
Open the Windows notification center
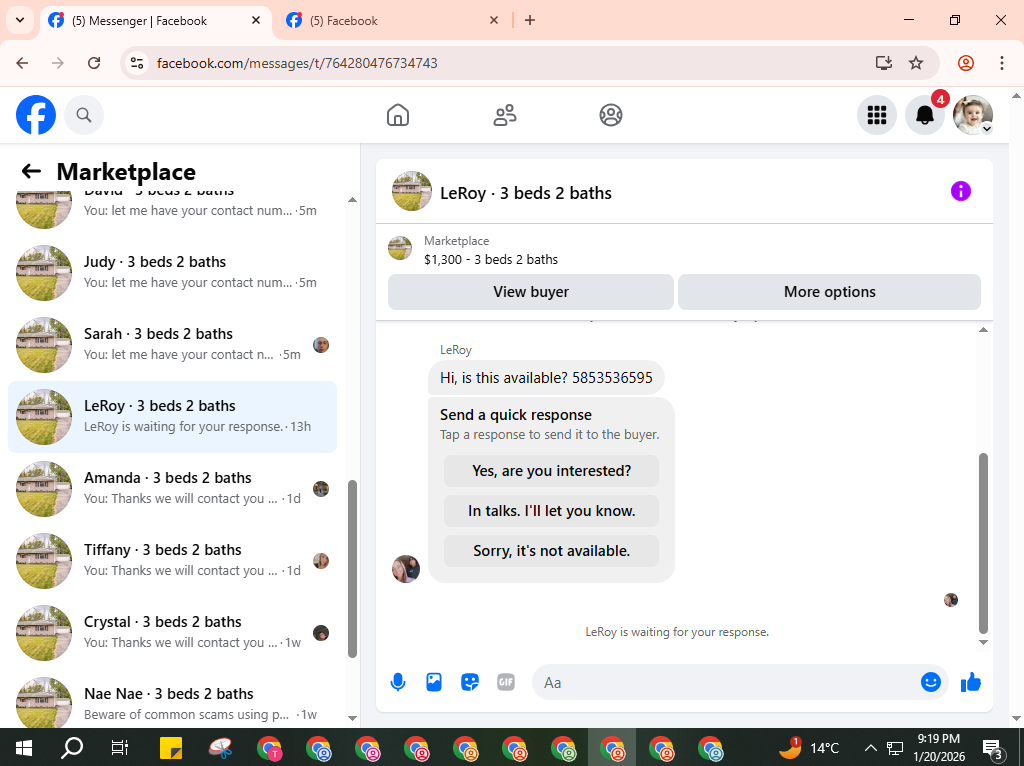click(x=993, y=748)
